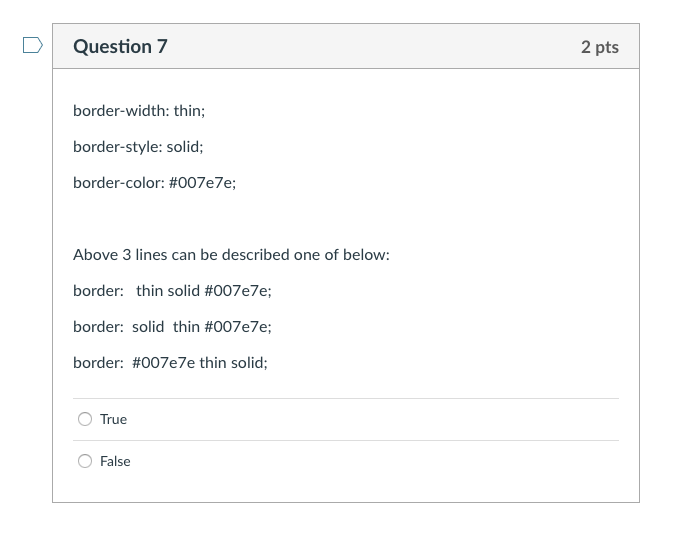Click the "border: thin solid #007e7e;" line

tap(172, 290)
